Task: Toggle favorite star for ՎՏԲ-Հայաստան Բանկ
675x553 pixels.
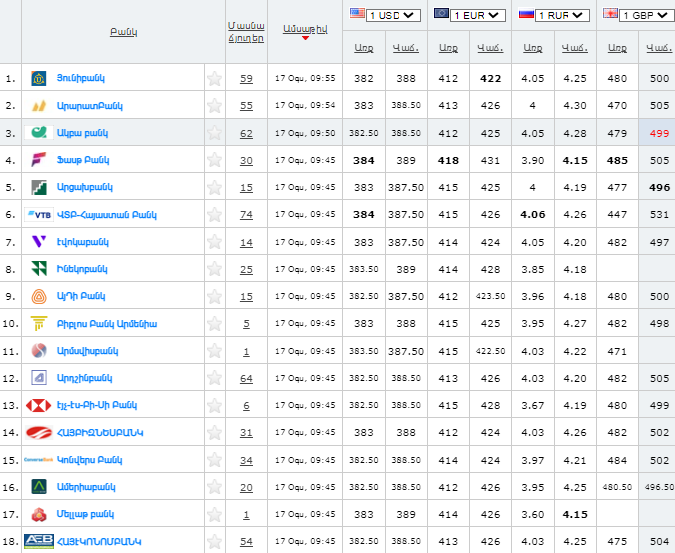Action: tap(214, 215)
